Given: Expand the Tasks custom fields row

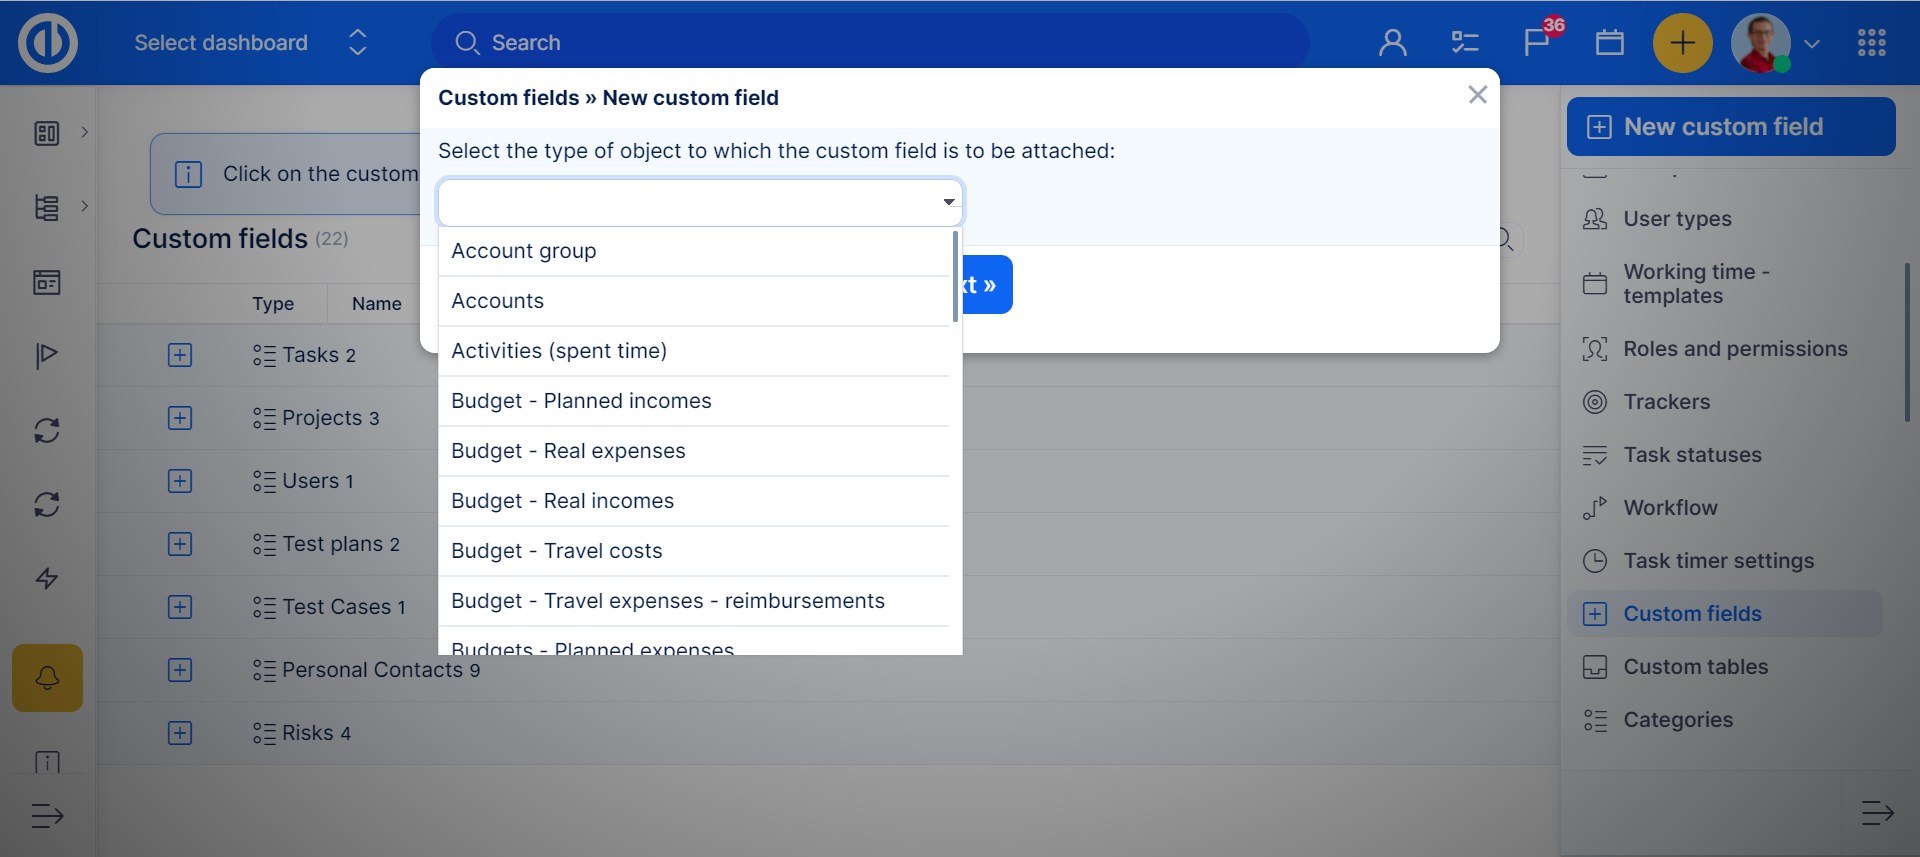Looking at the screenshot, I should (180, 355).
